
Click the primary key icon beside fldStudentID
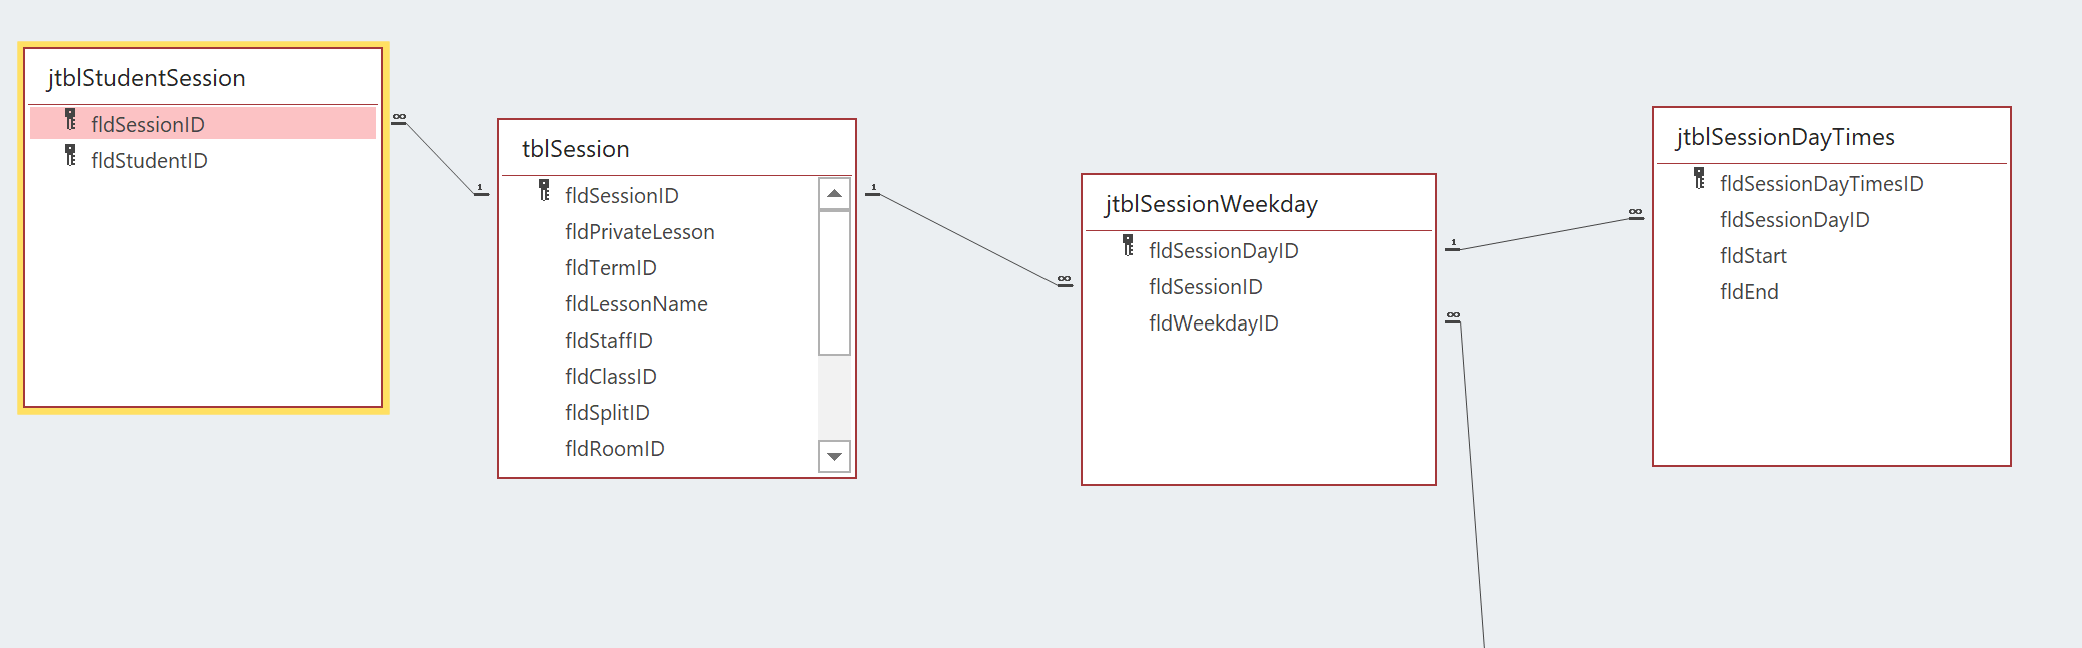point(70,156)
